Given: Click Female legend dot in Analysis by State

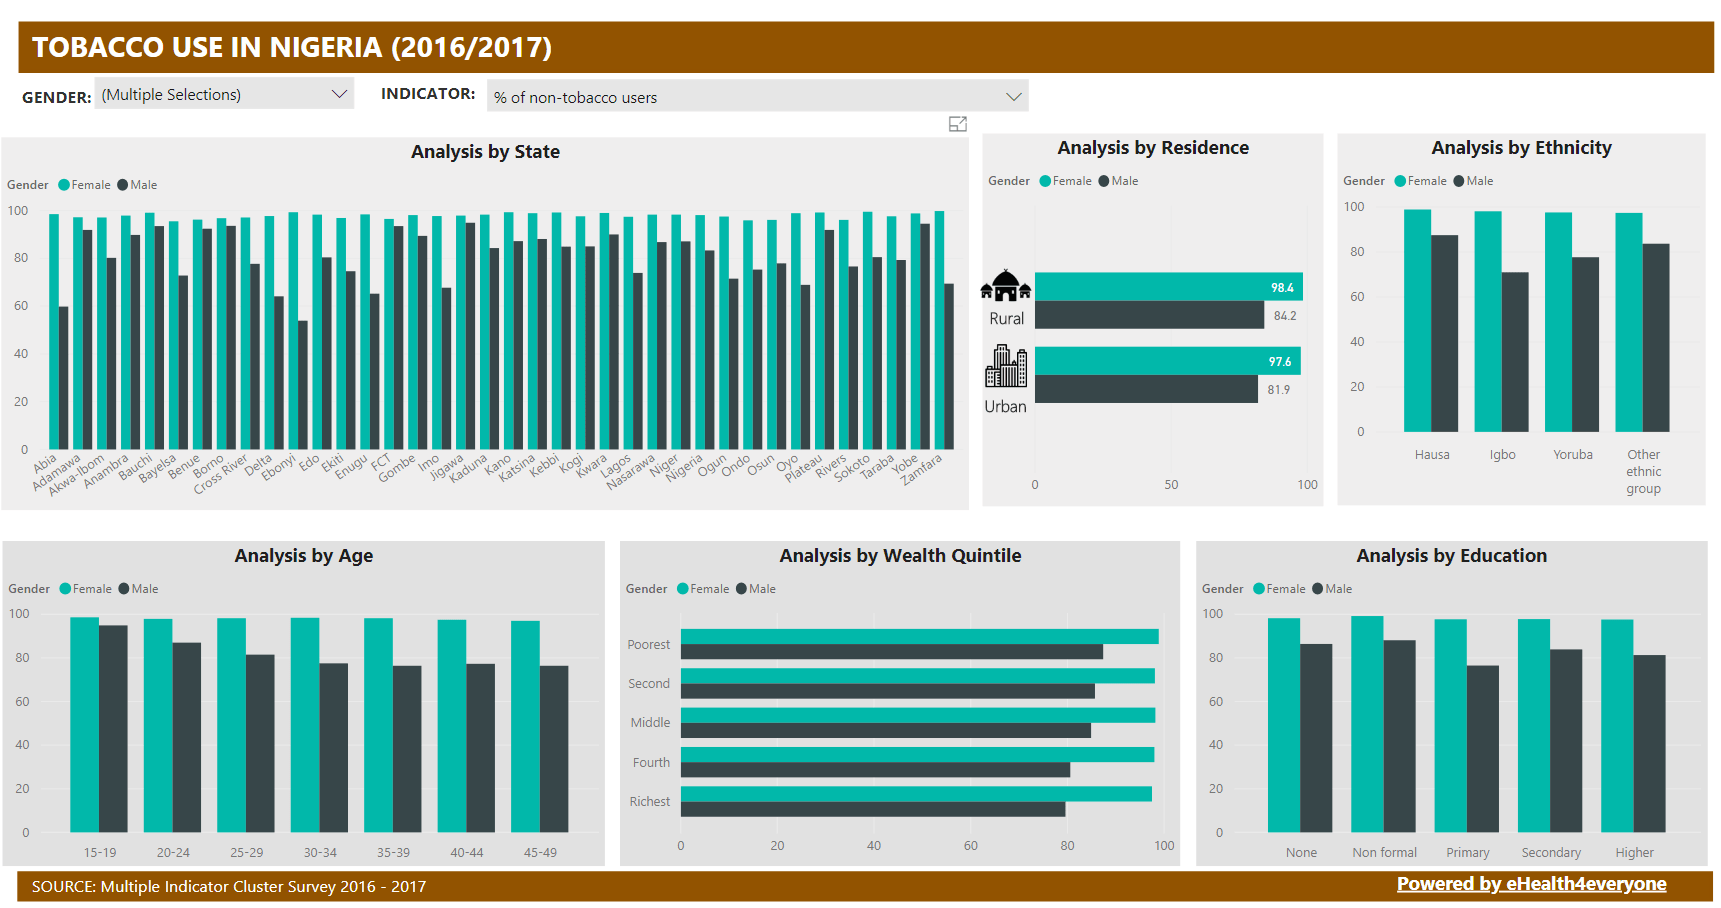Looking at the screenshot, I should (x=64, y=185).
